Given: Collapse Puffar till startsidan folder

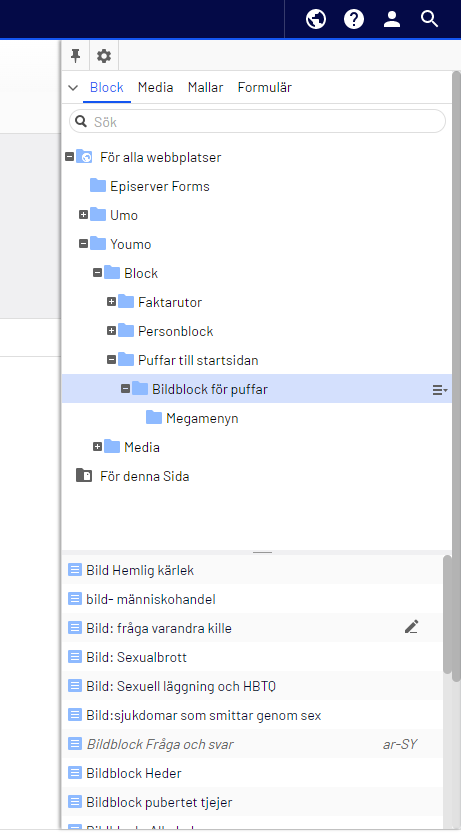Looking at the screenshot, I should [x=111, y=360].
